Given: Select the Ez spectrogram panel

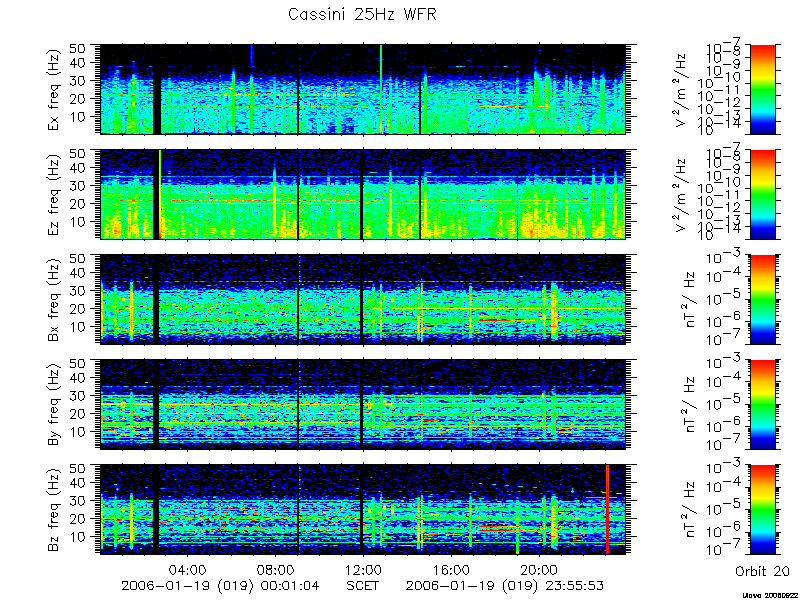Looking at the screenshot, I should tap(362, 194).
